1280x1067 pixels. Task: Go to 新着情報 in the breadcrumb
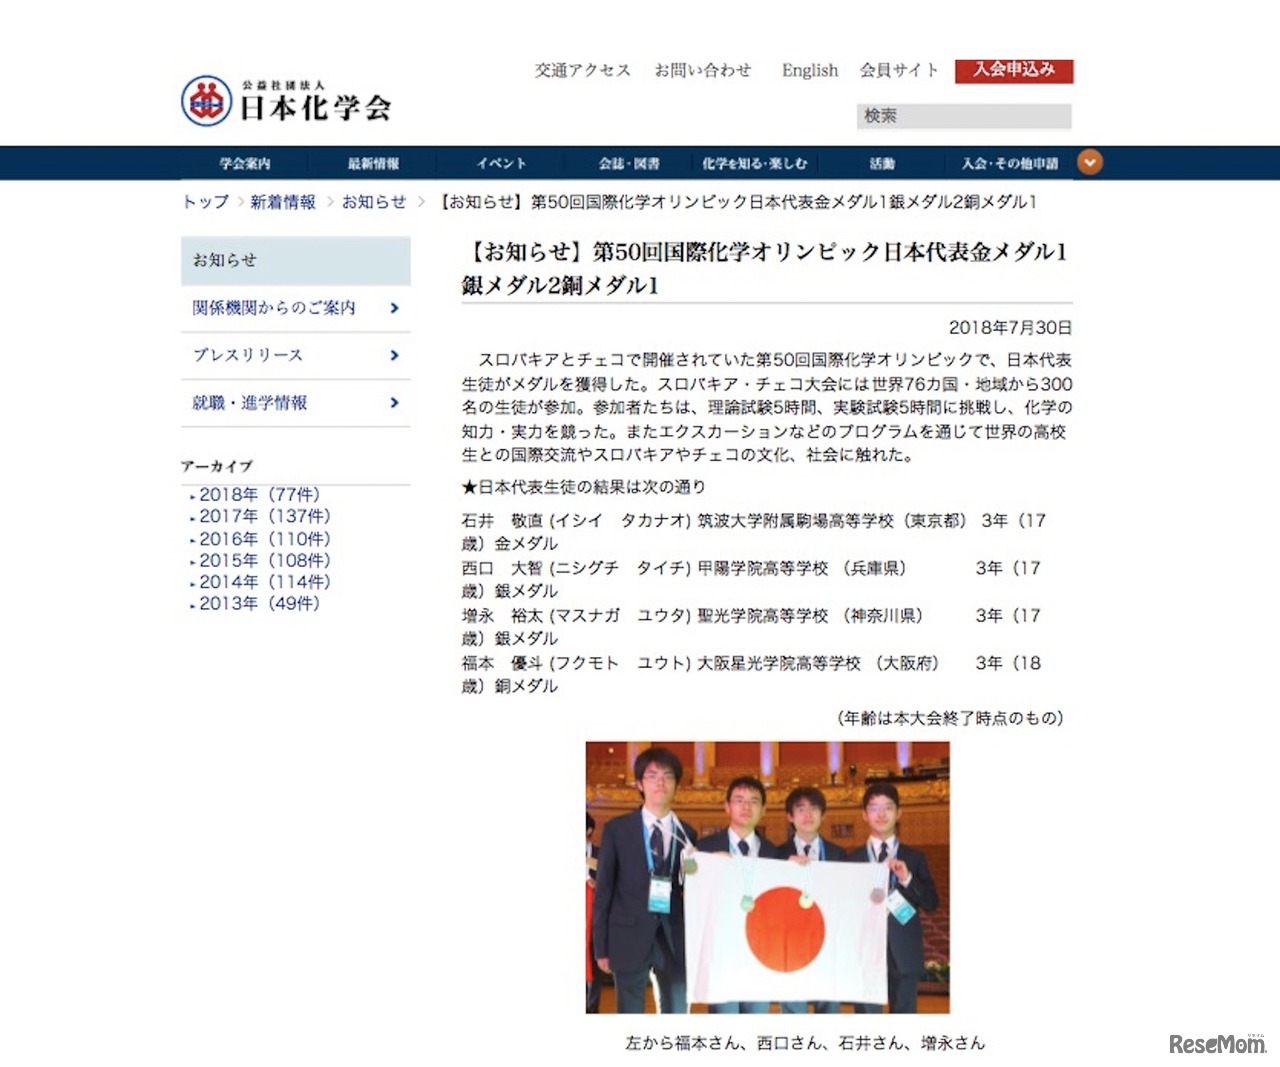click(283, 202)
